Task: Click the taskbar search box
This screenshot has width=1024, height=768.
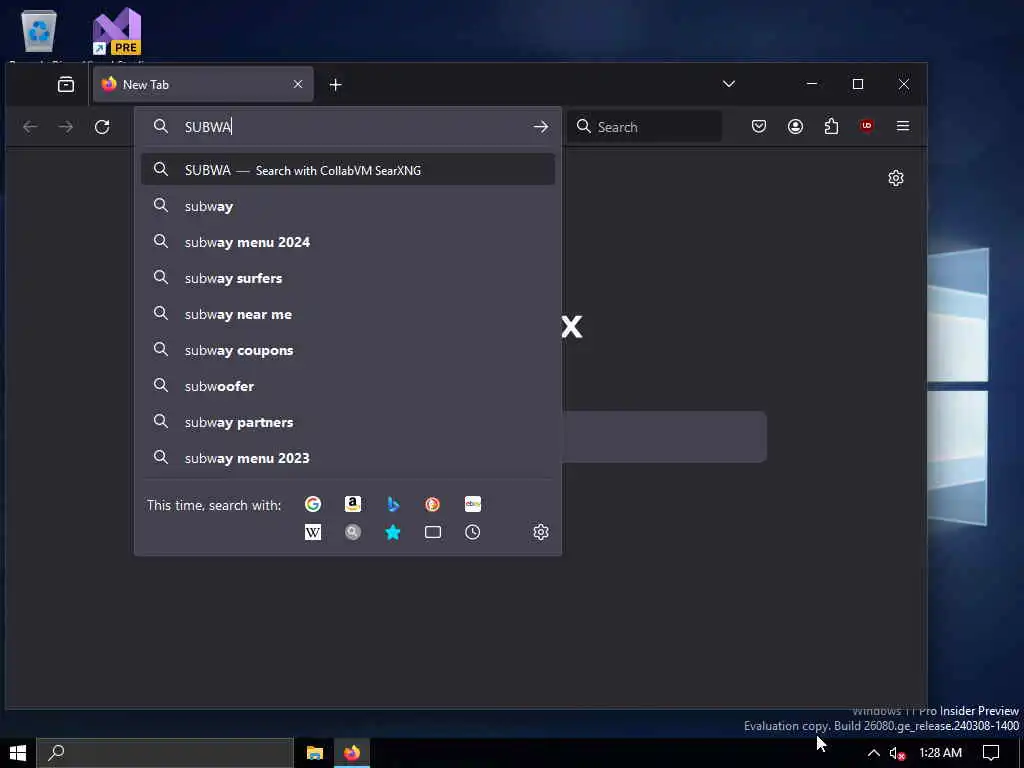Action: pyautogui.click(x=165, y=753)
